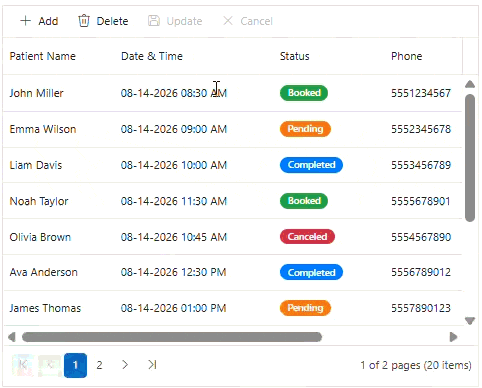Click phone number 5555678901
The width and height of the screenshot is (482, 388).
tap(421, 201)
